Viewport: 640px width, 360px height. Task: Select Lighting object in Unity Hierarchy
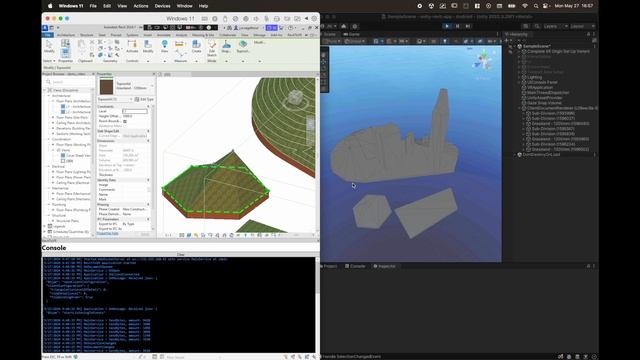coord(535,77)
